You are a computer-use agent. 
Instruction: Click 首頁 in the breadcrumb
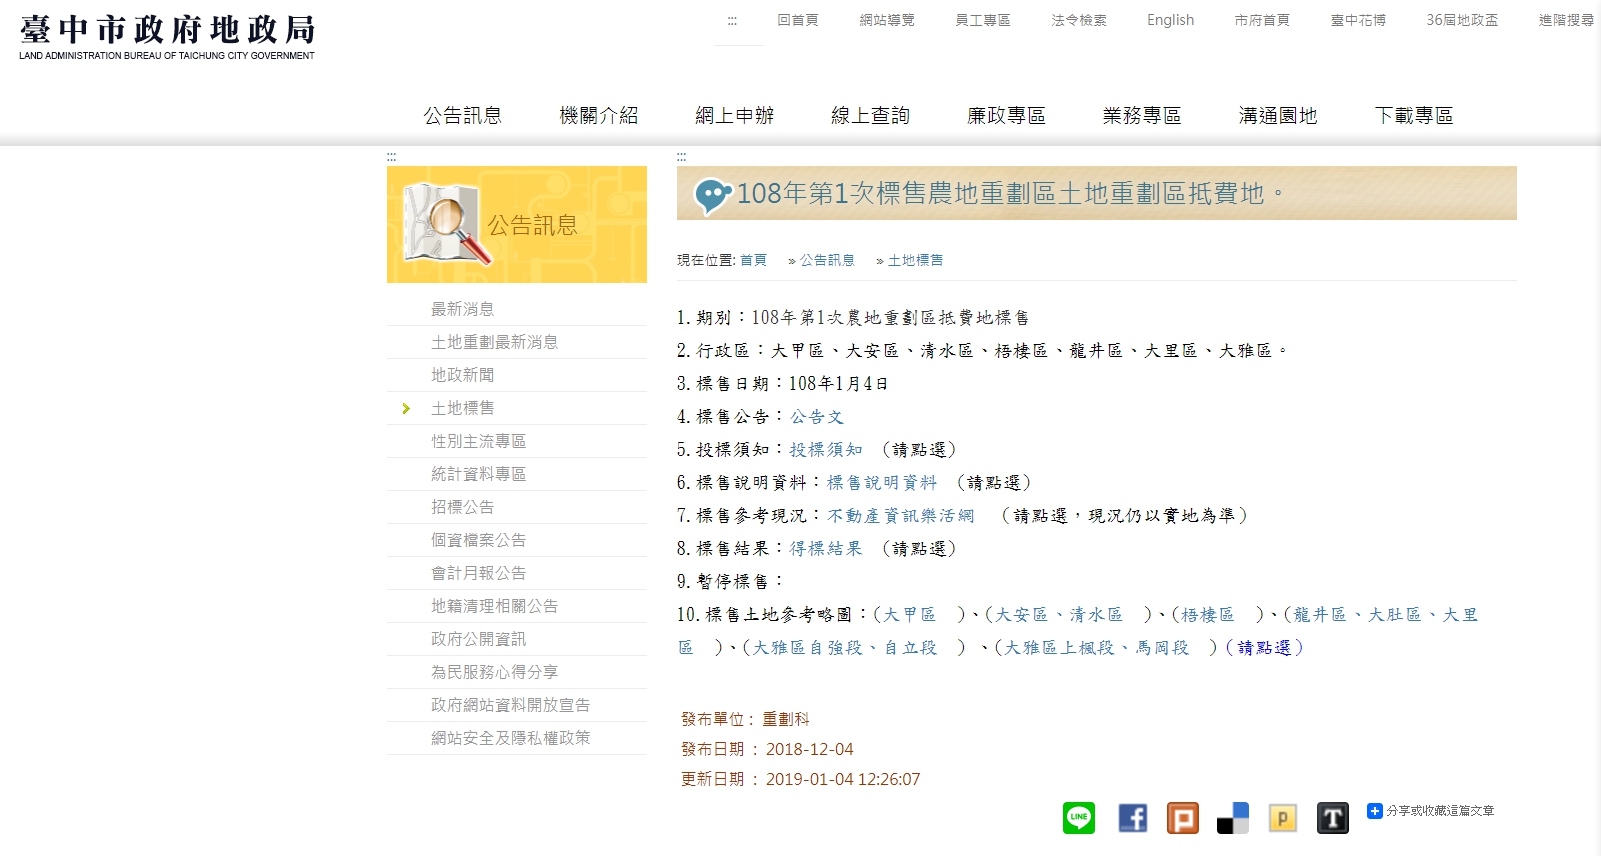[753, 260]
